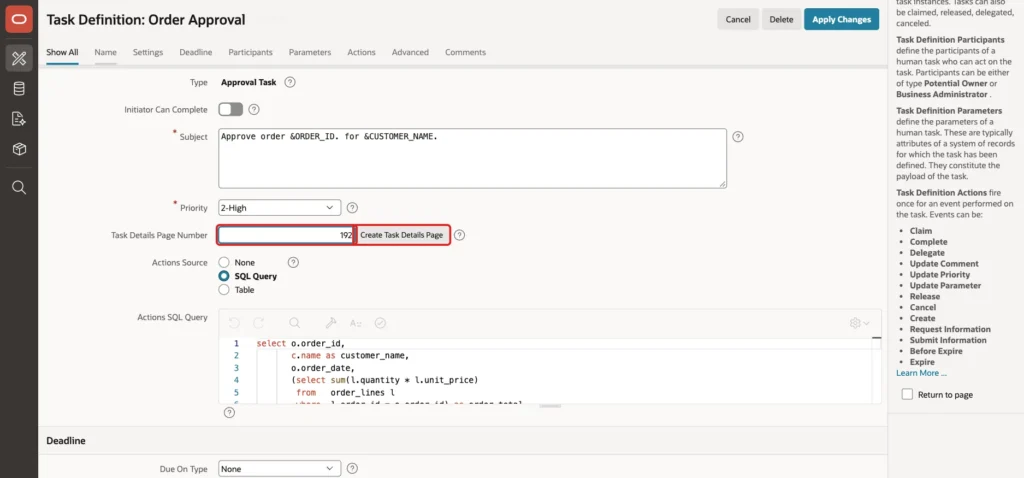Click the "Task Definition: Order Approval" title
This screenshot has height=478, width=1024.
pyautogui.click(x=146, y=20)
